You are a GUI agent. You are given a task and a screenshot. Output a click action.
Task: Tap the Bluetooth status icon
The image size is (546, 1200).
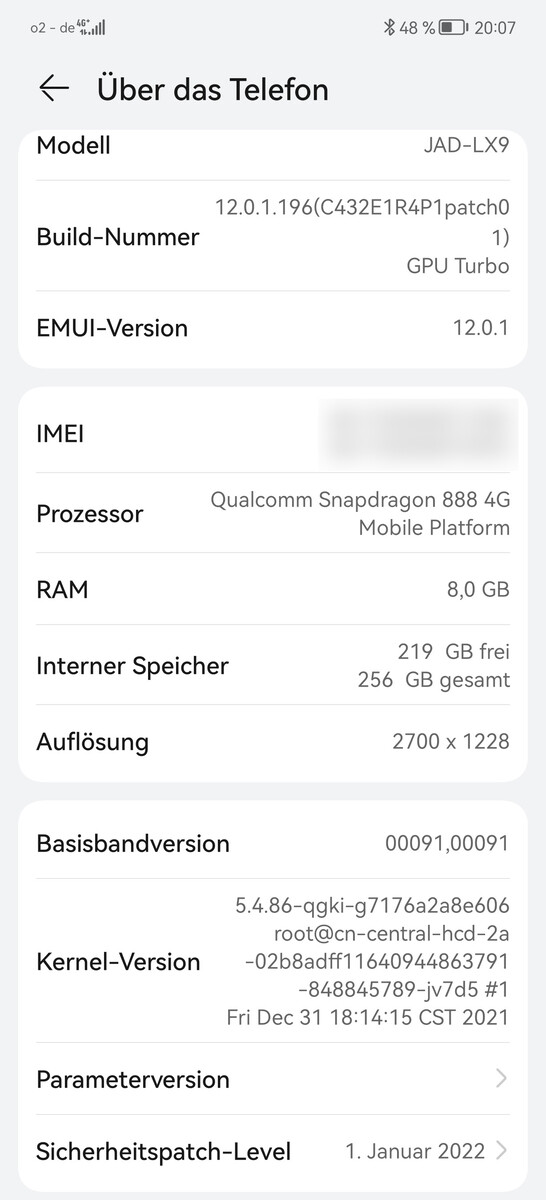click(390, 28)
